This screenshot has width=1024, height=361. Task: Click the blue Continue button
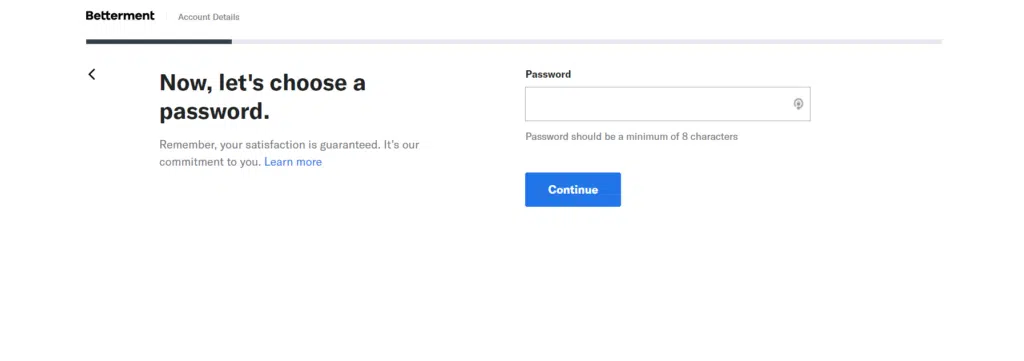pos(573,189)
